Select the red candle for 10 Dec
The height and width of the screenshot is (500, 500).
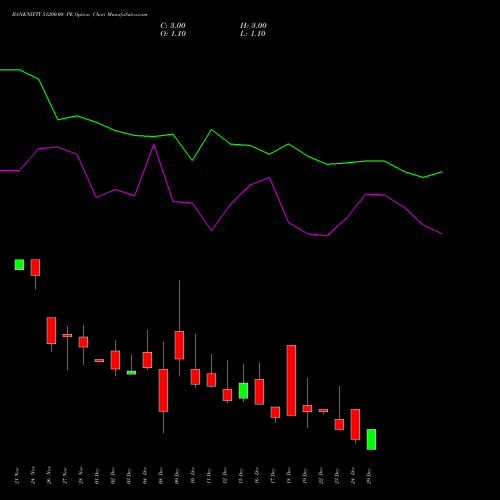[x=195, y=377]
